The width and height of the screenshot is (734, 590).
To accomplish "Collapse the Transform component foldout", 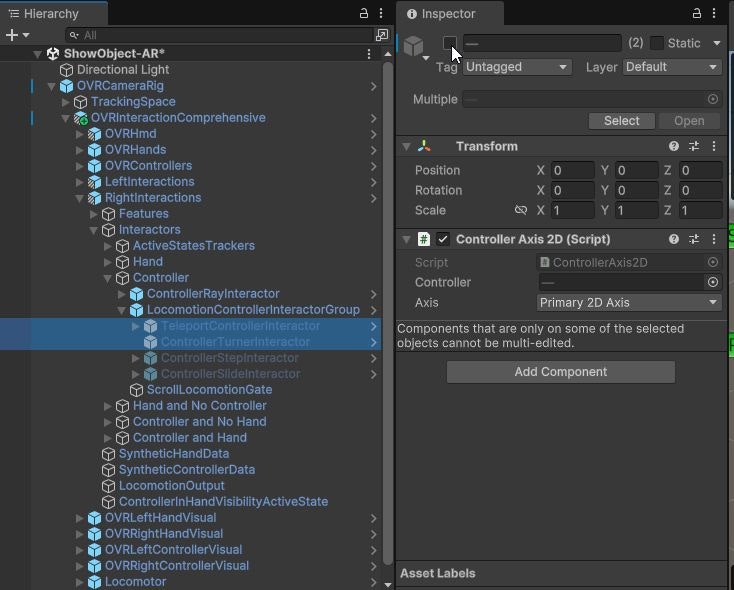I will coord(406,147).
